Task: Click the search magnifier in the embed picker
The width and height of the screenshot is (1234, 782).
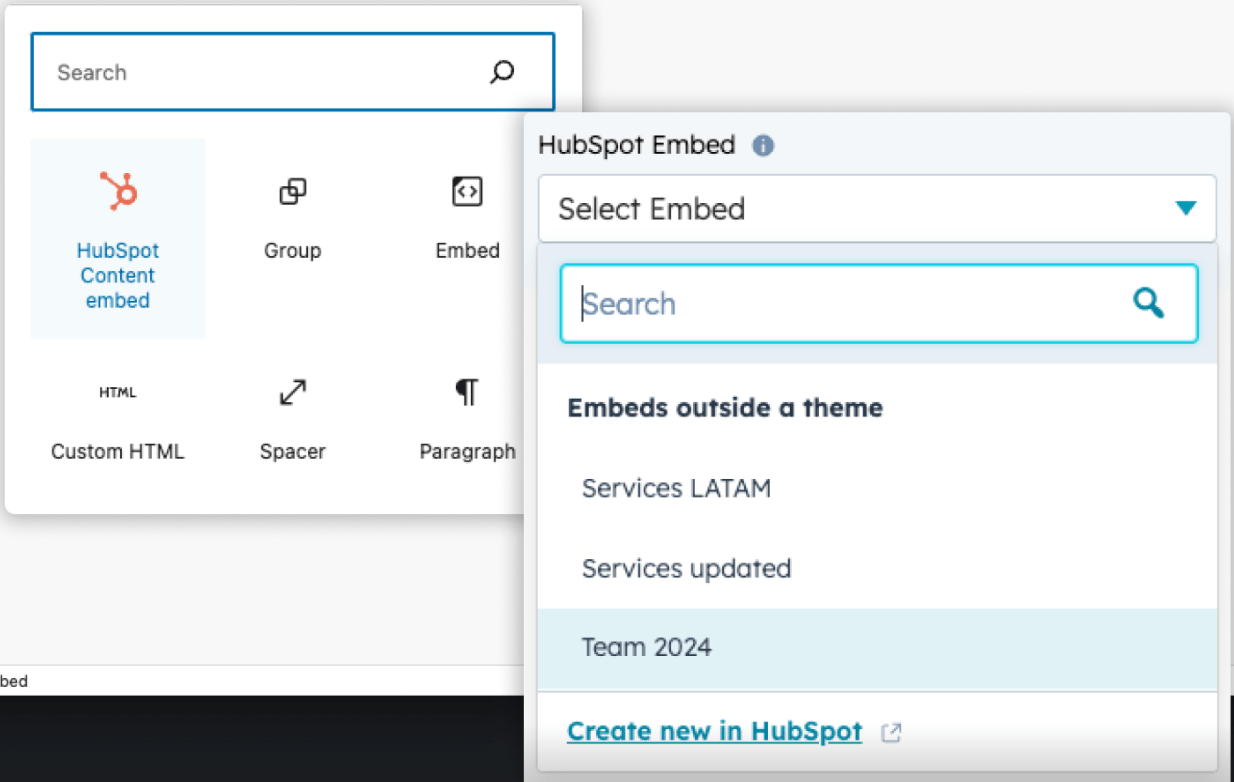Action: click(x=1148, y=303)
